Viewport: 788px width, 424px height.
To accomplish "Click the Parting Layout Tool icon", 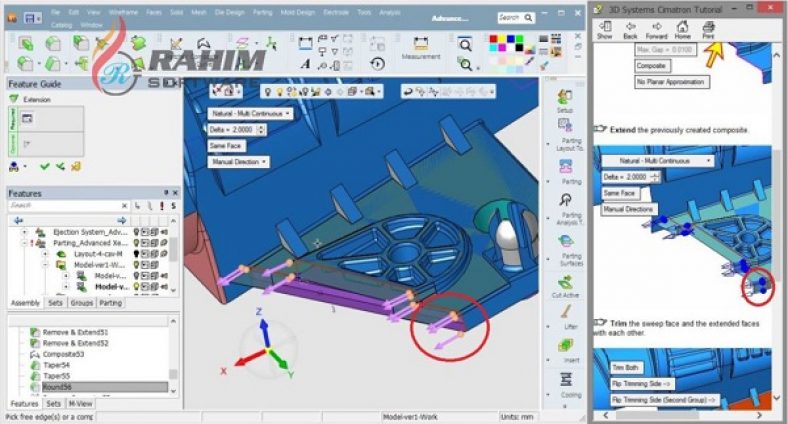I will point(565,126).
